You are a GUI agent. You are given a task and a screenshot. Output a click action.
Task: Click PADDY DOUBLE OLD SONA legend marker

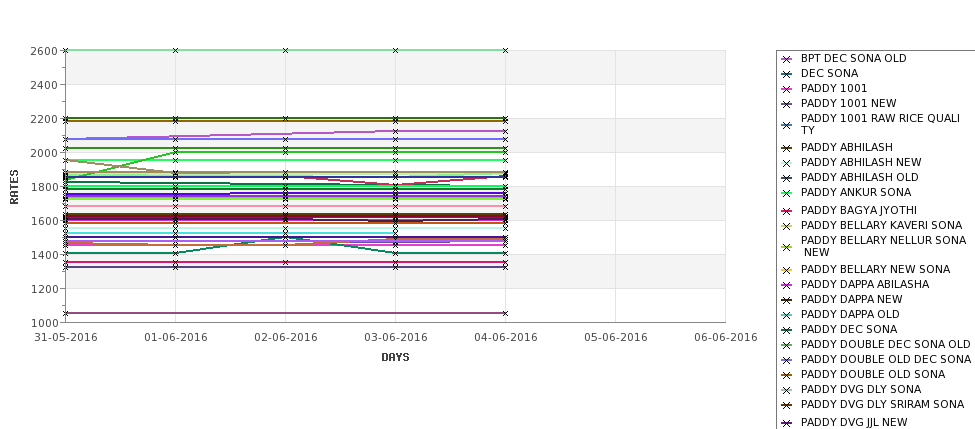787,375
